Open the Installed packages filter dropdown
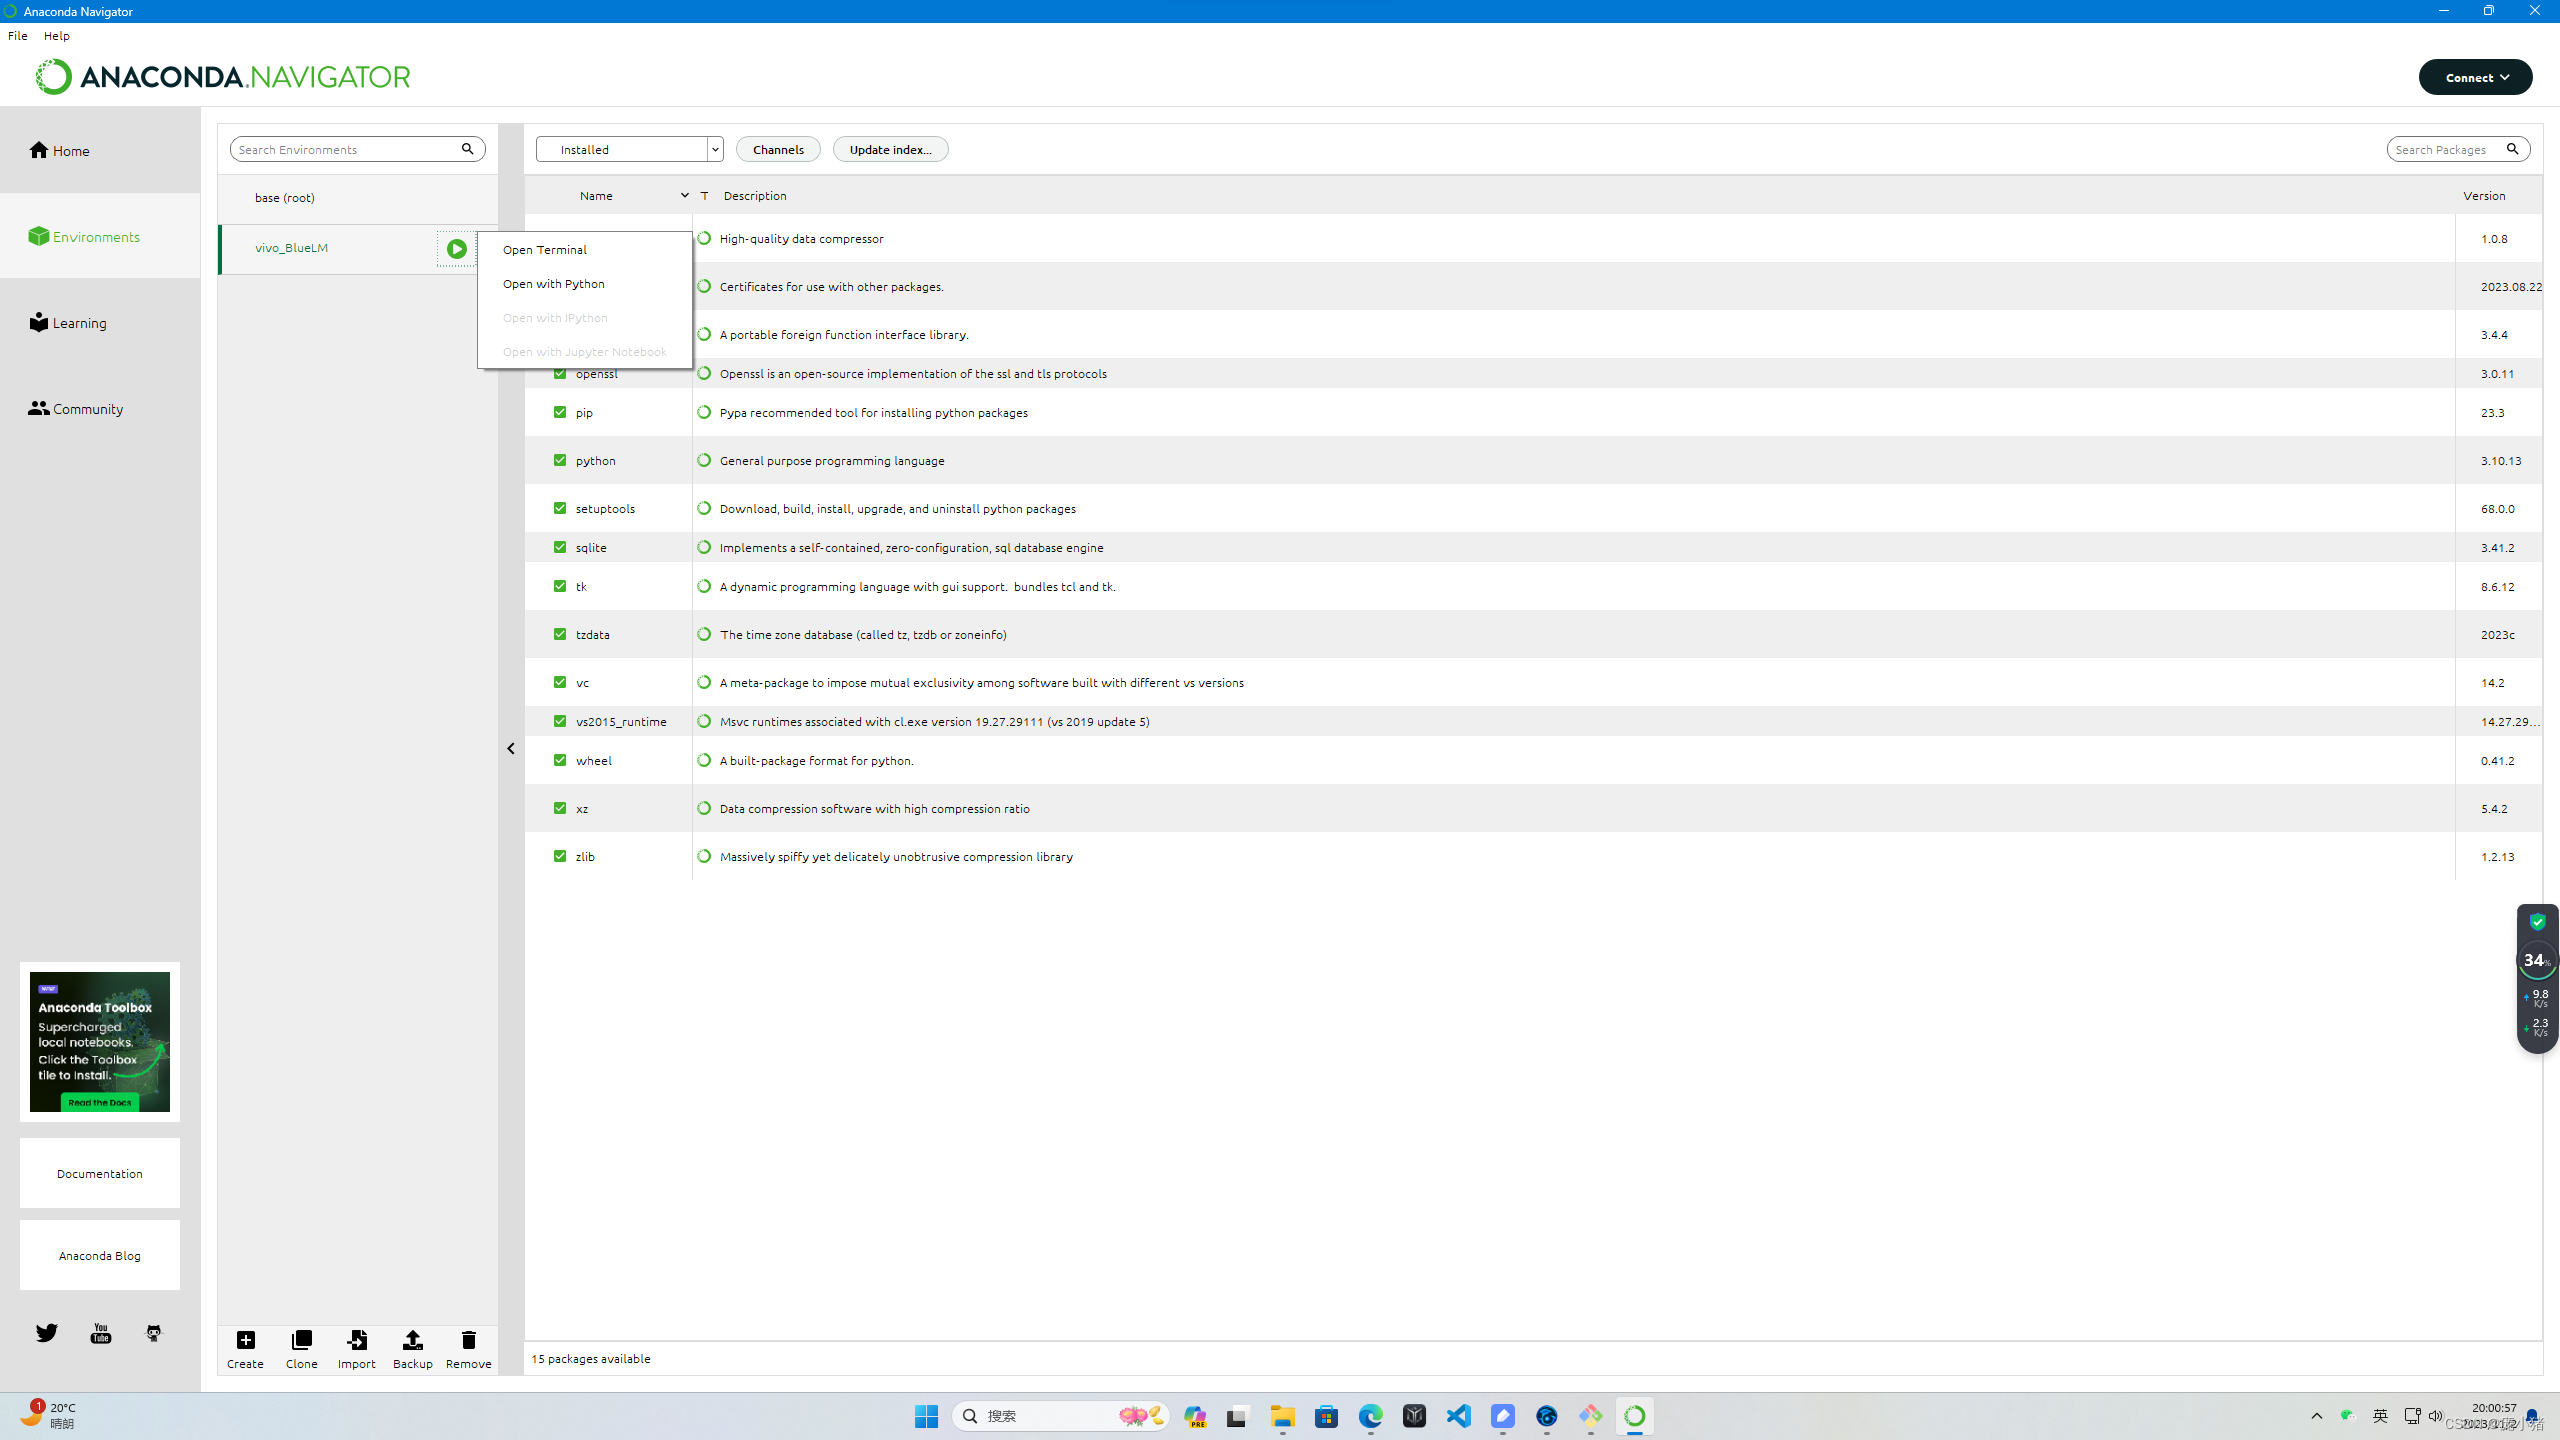The height and width of the screenshot is (1440, 2560). (629, 149)
